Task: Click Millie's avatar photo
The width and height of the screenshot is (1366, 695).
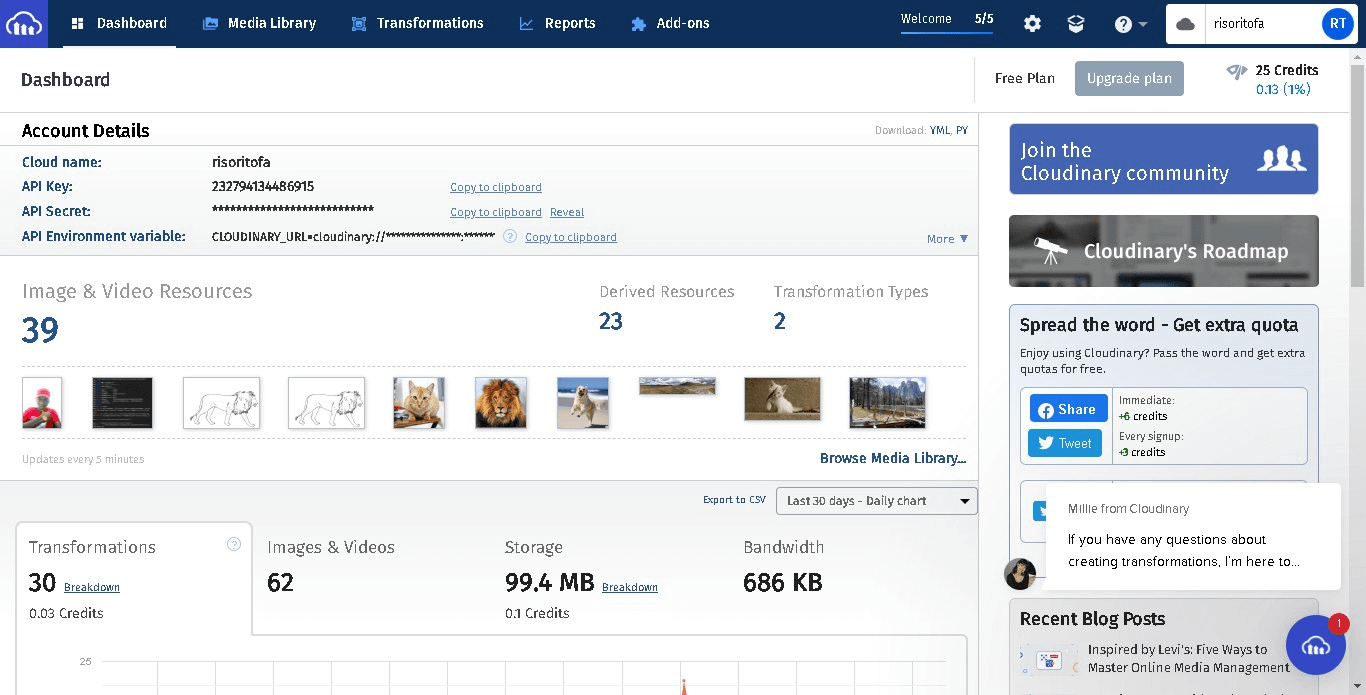Action: [x=1020, y=574]
